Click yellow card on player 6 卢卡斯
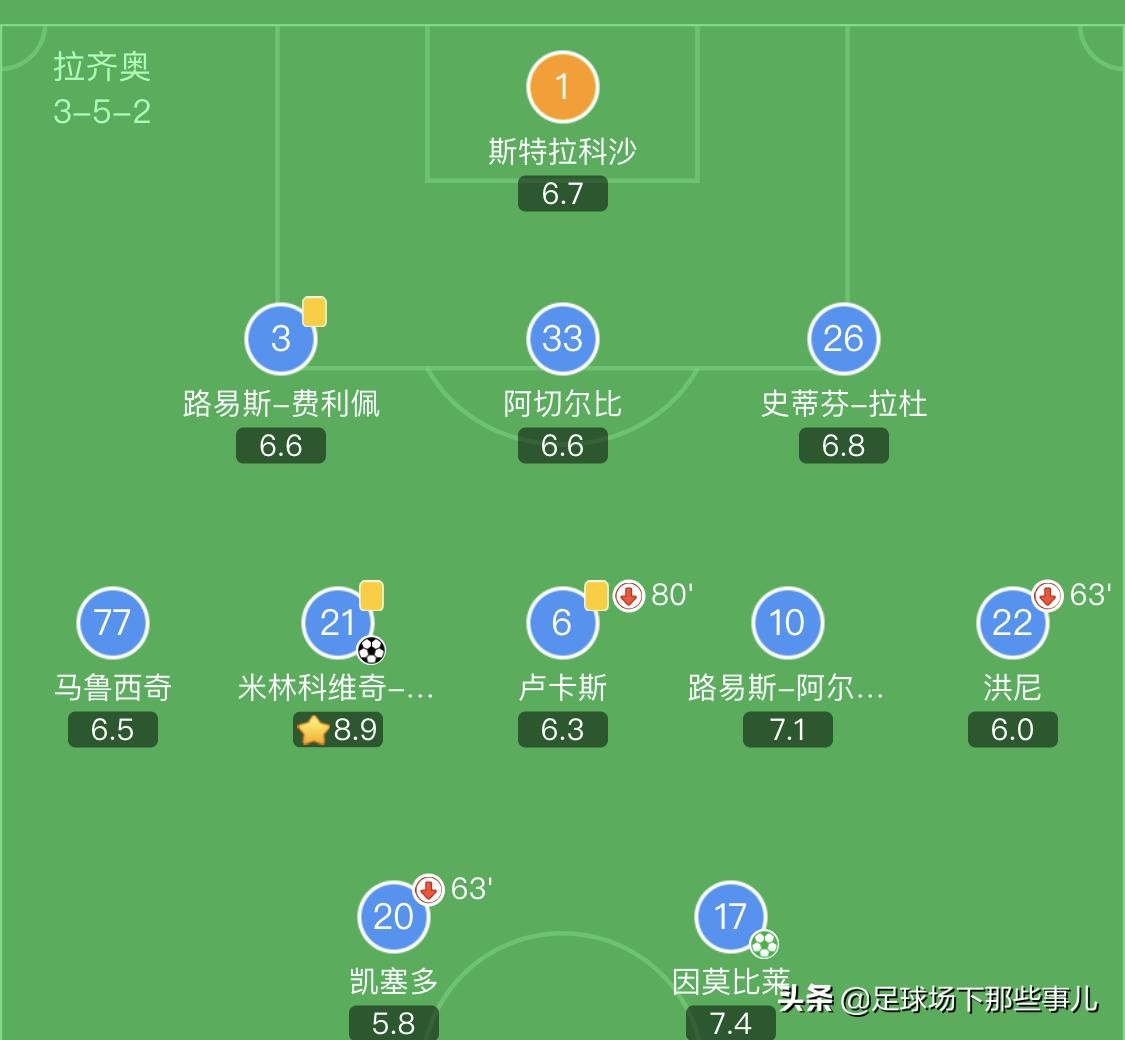This screenshot has width=1125, height=1040. 596,595
